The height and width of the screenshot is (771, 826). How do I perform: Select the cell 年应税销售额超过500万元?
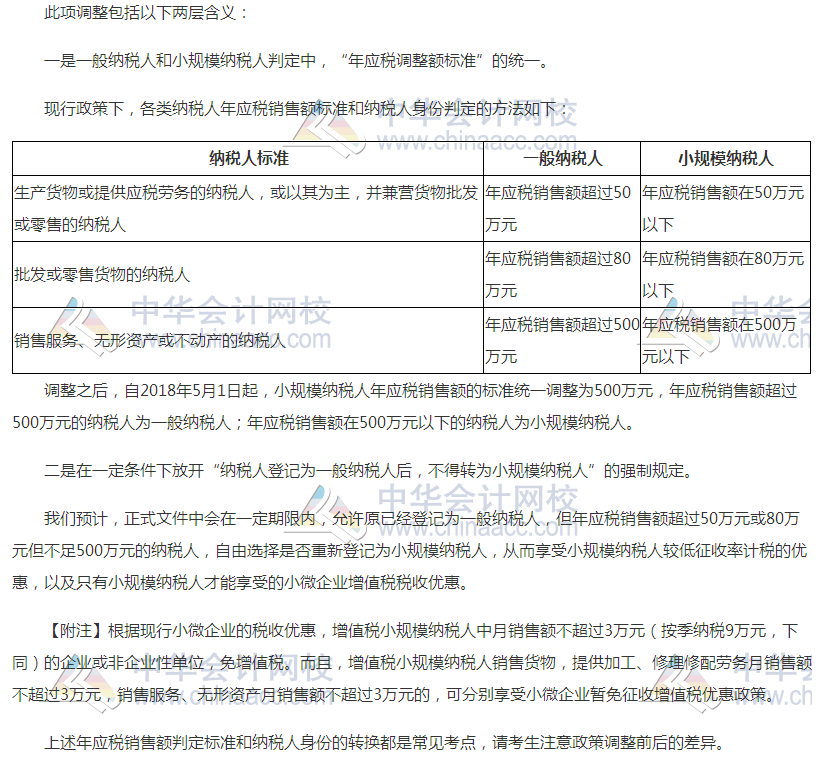(560, 337)
